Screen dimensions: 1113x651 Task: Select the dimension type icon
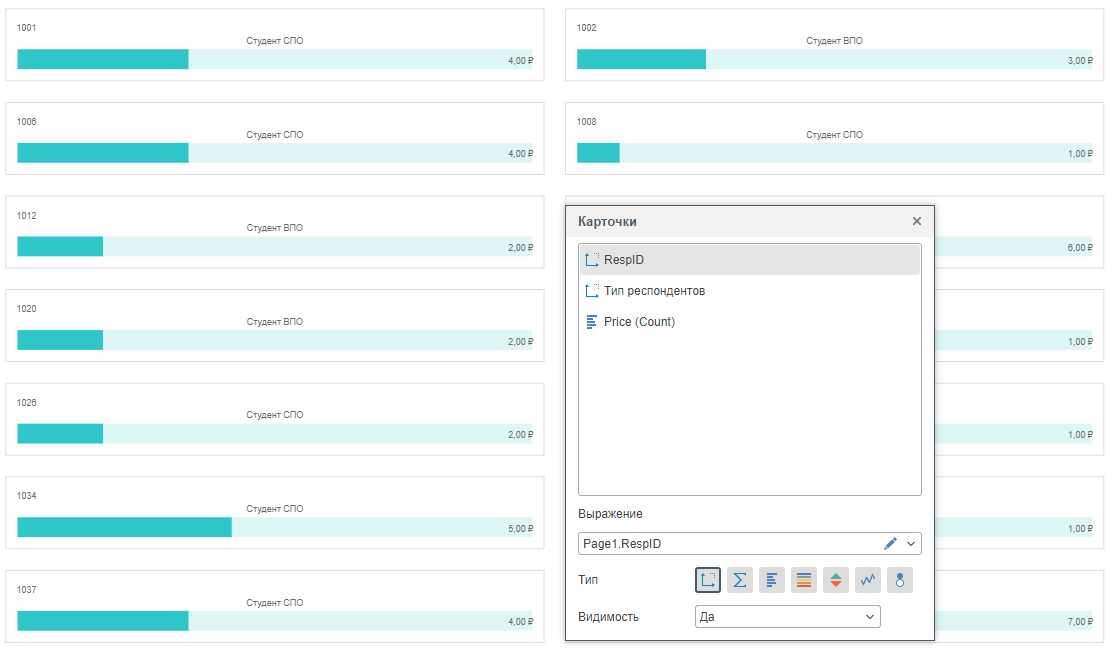coord(708,580)
